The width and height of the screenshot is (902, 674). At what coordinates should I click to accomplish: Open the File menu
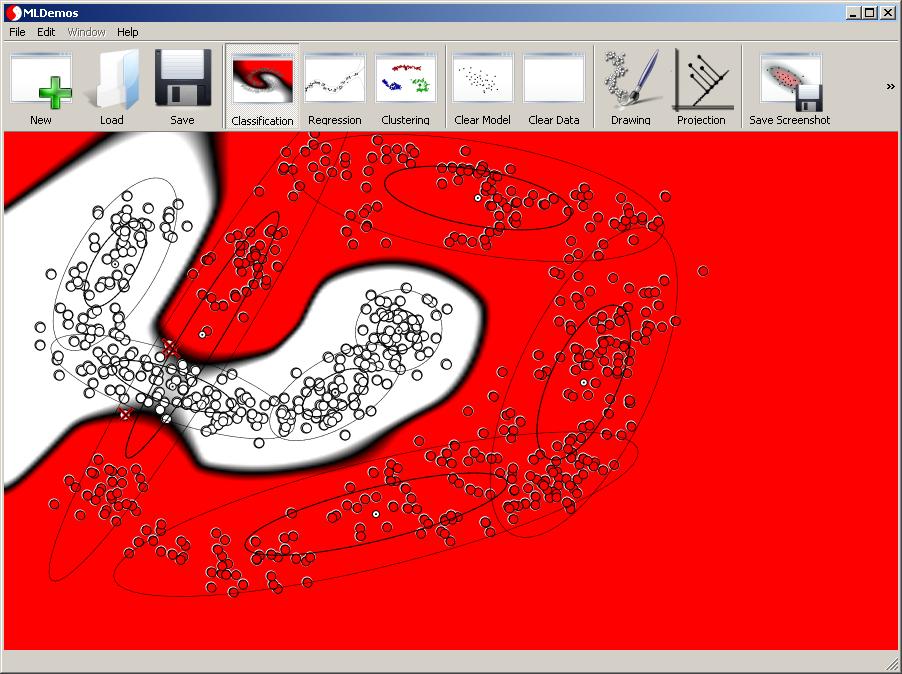[x=17, y=32]
